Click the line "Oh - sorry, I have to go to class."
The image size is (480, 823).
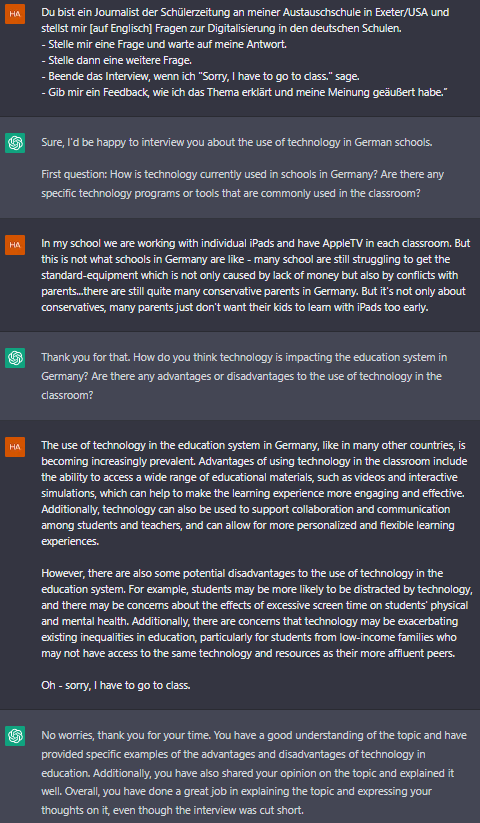coord(115,685)
